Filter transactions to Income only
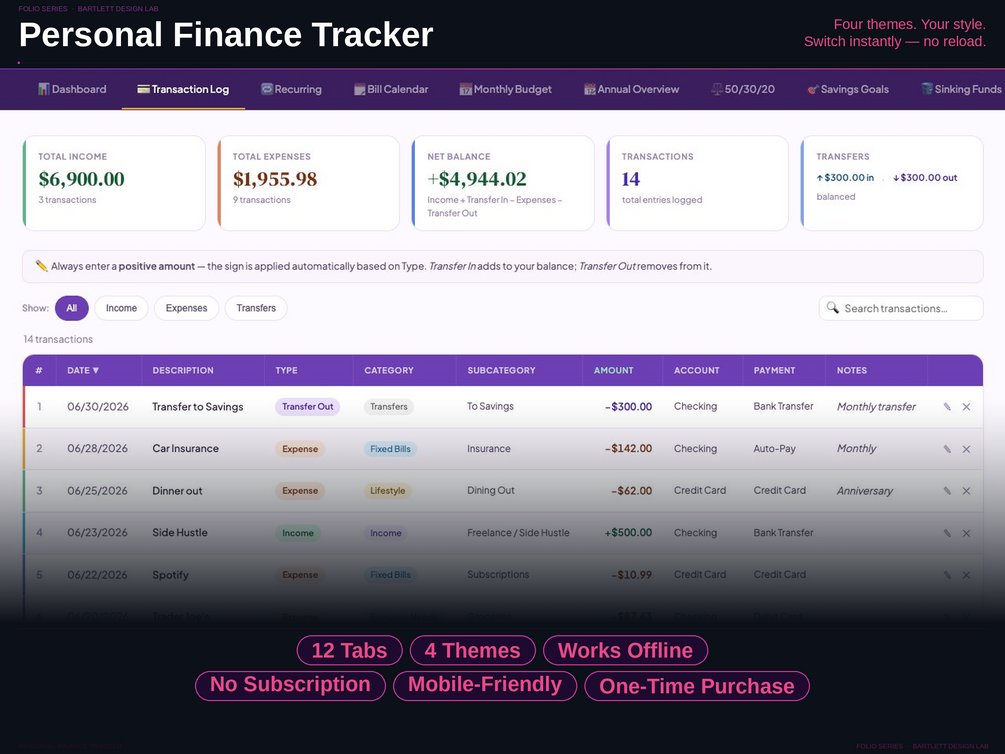The height and width of the screenshot is (754, 1005). 121,308
